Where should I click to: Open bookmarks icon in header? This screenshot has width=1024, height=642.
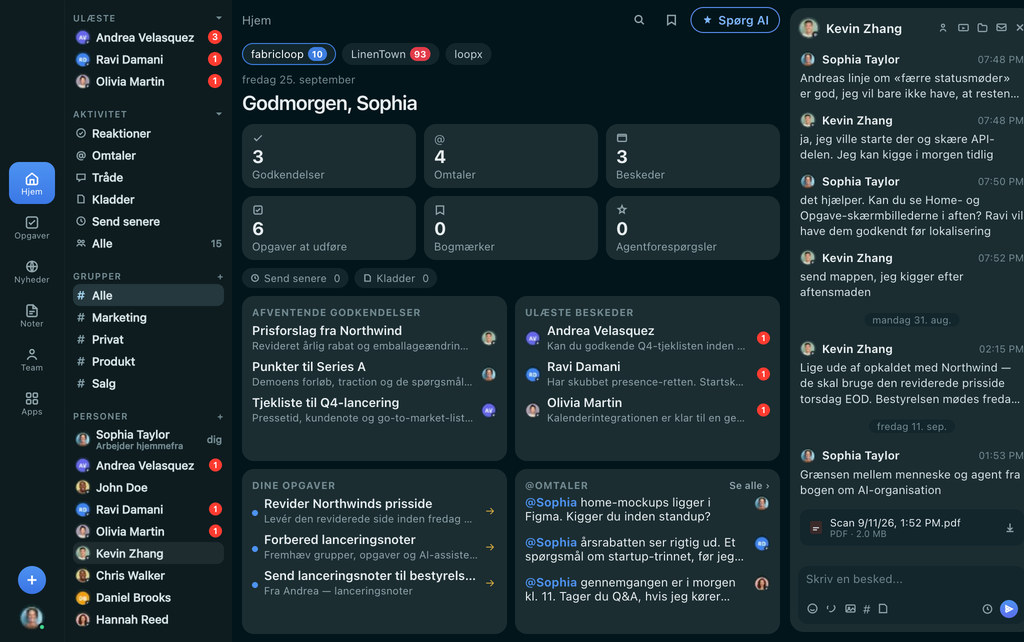pos(671,20)
